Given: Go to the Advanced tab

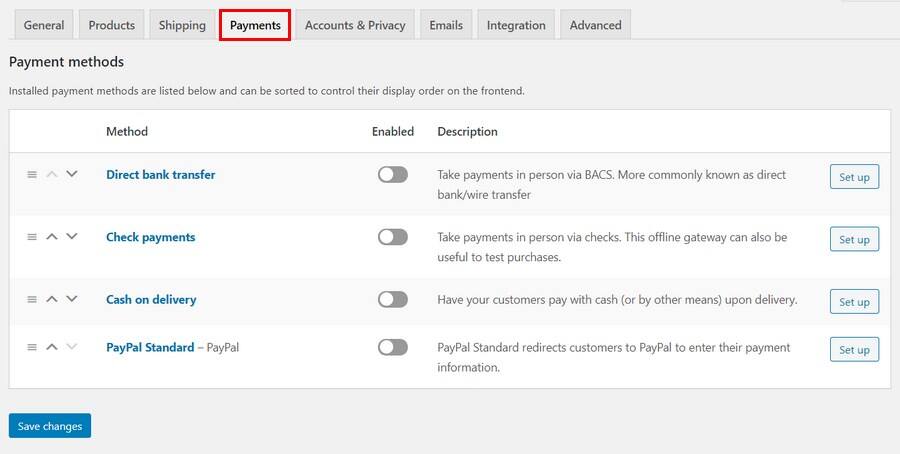Looking at the screenshot, I should tap(595, 25).
